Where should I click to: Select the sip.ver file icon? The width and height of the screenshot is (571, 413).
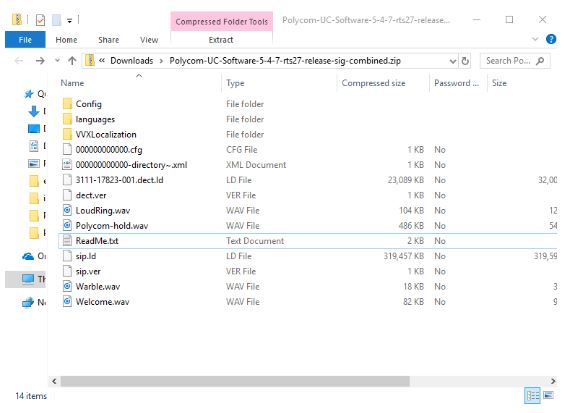point(67,271)
